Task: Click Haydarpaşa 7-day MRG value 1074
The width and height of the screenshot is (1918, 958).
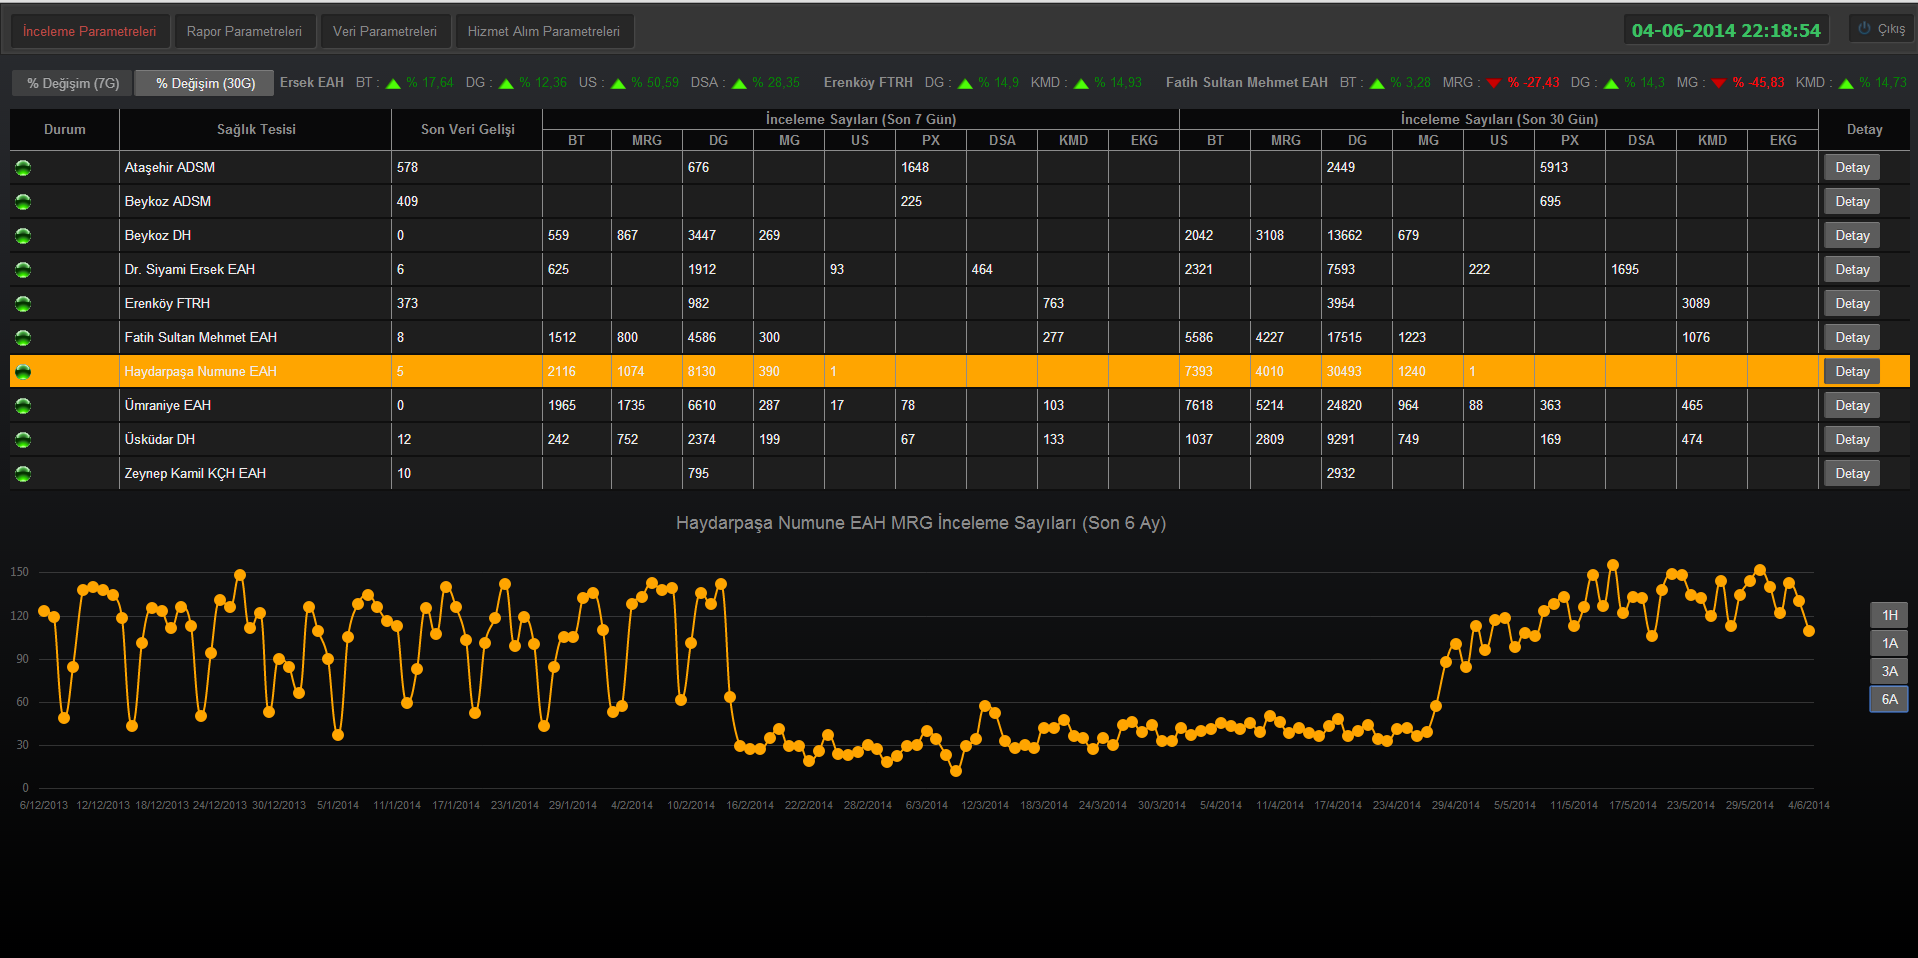Action: 631,371
